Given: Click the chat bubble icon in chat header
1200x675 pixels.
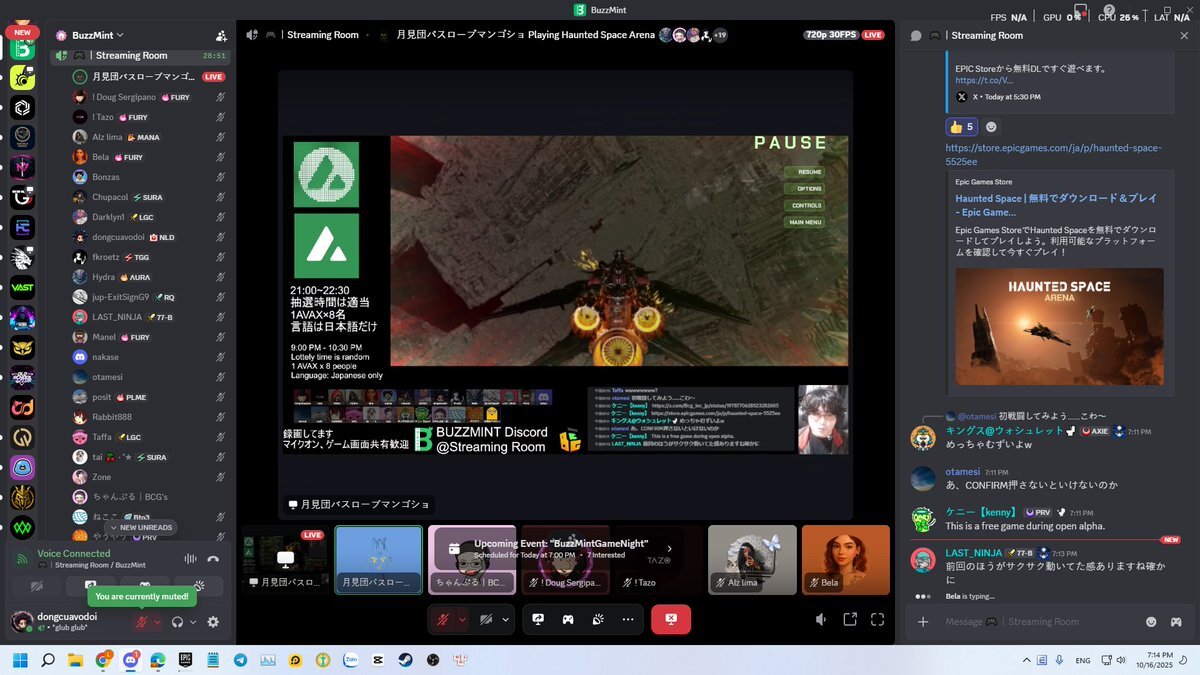Looking at the screenshot, I should tap(915, 35).
